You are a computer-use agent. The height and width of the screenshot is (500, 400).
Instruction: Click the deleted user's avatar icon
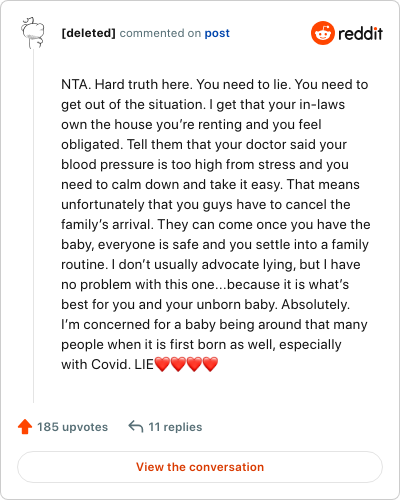33,33
